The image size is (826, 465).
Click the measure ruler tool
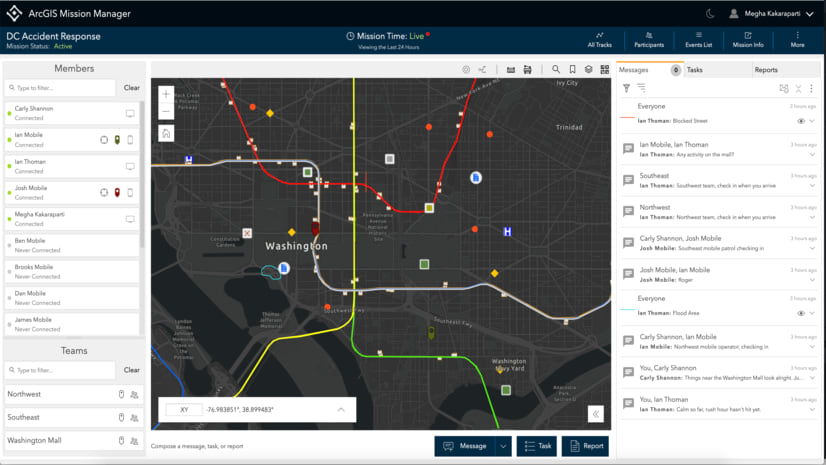tap(510, 70)
